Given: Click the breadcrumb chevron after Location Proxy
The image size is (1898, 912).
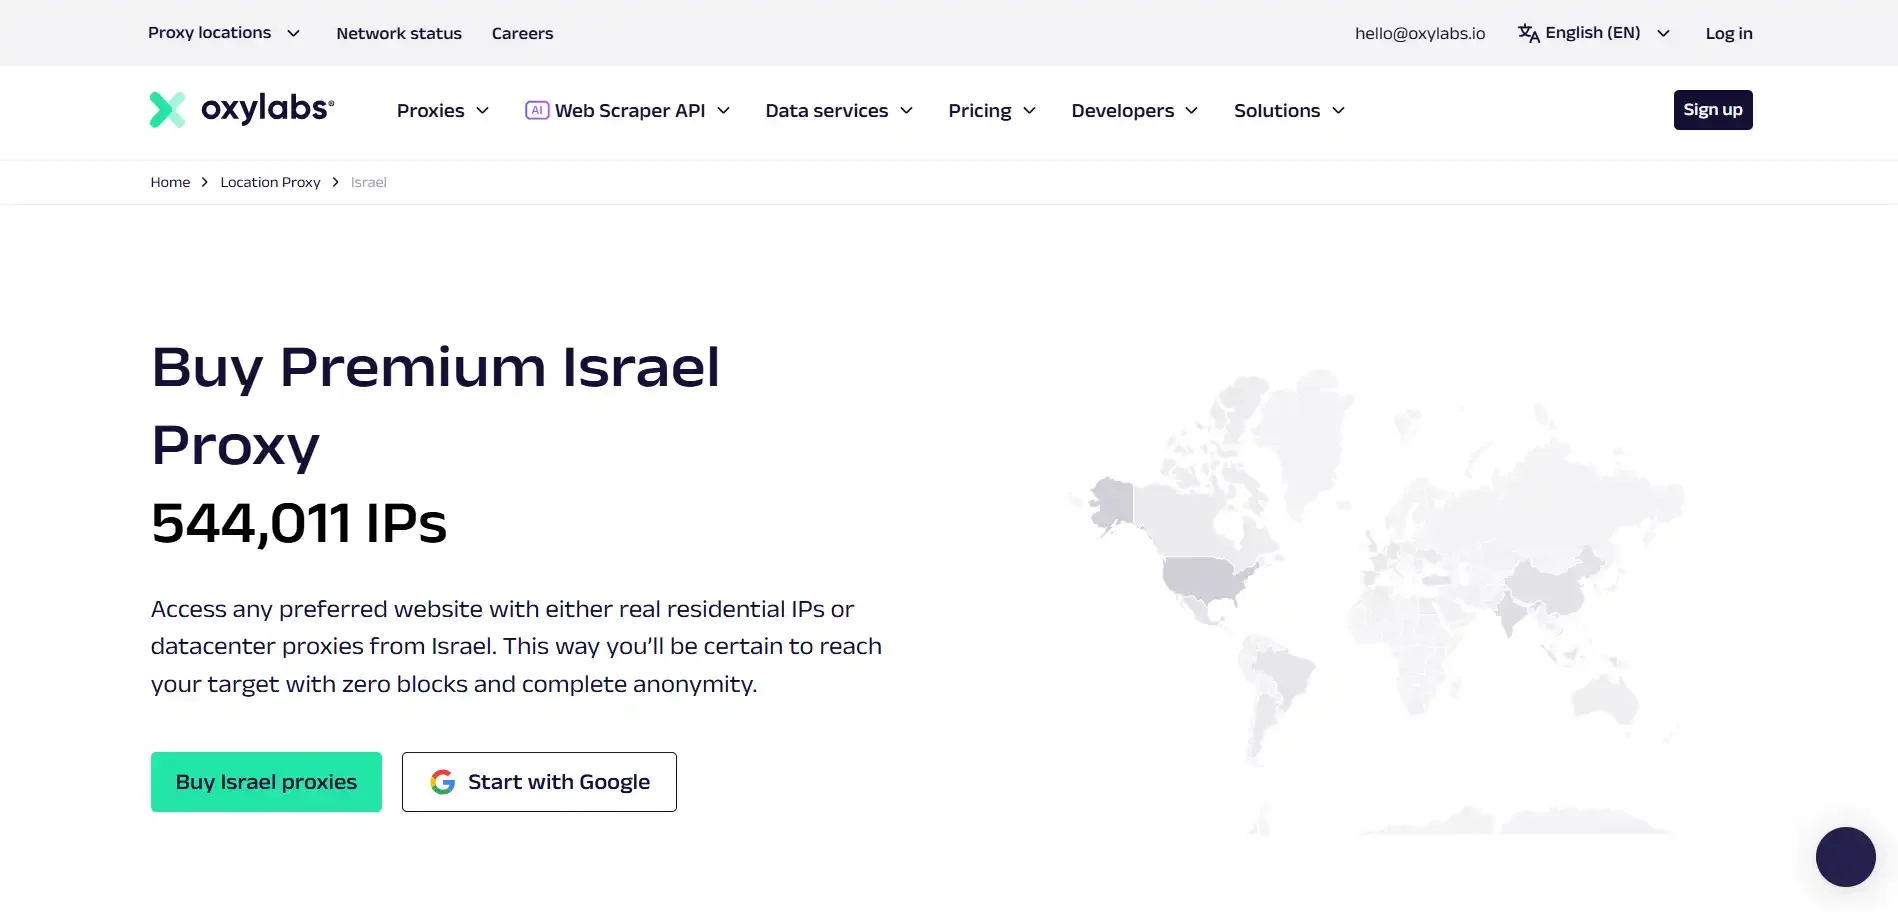Looking at the screenshot, I should coord(336,182).
